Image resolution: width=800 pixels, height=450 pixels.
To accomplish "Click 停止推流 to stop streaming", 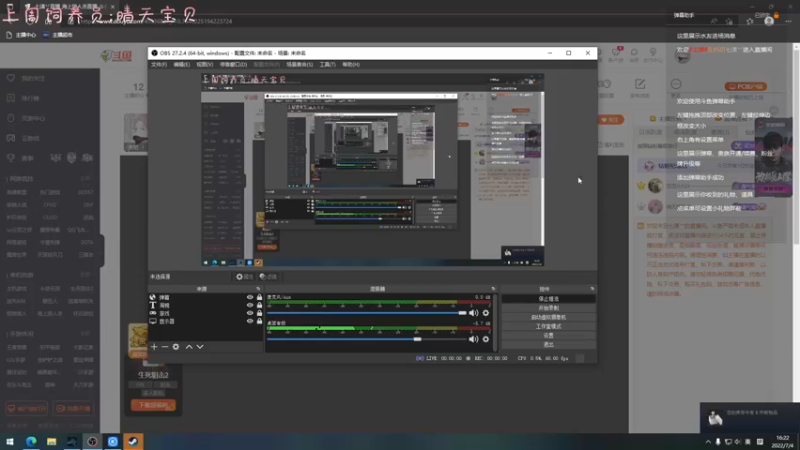I will pos(548,299).
